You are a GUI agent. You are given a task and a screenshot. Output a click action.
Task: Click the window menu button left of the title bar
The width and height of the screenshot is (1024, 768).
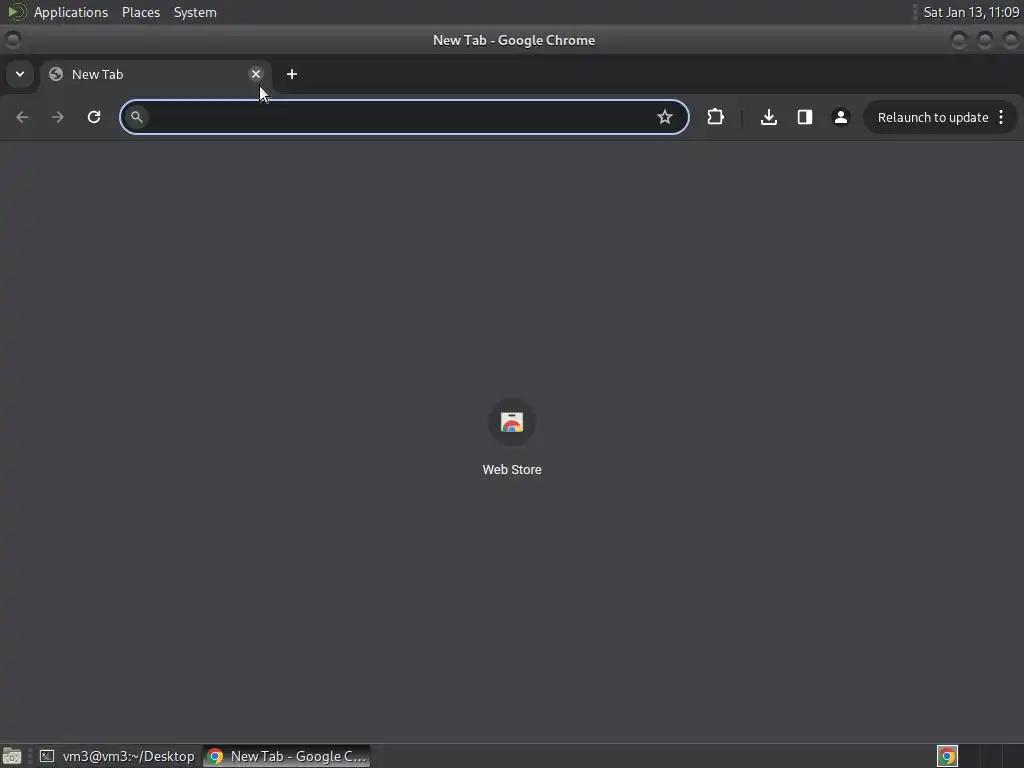[12, 40]
